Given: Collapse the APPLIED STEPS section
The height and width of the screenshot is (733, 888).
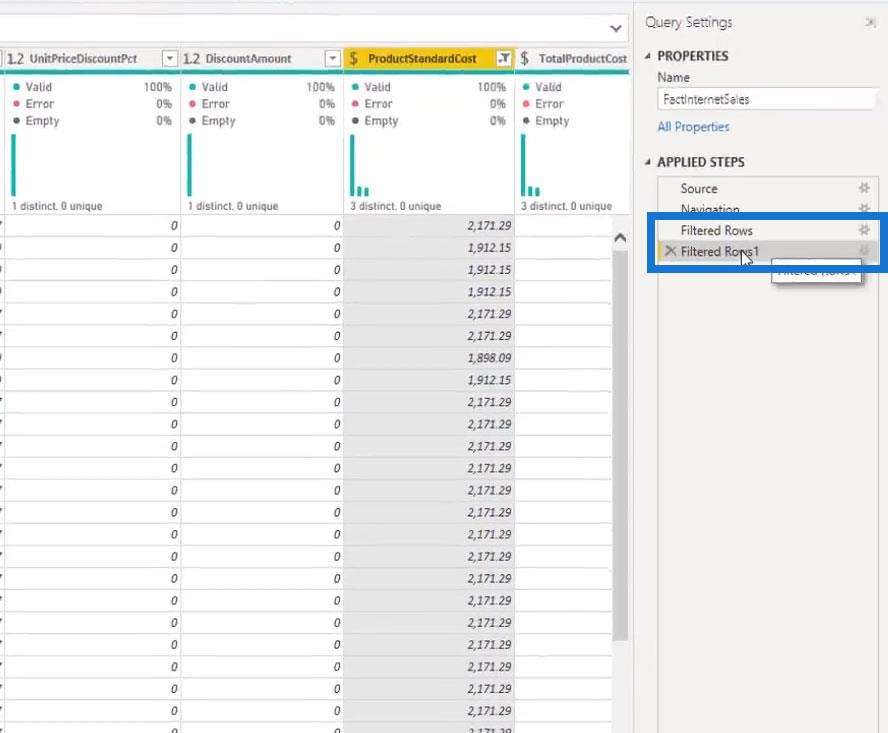Looking at the screenshot, I should [647, 162].
